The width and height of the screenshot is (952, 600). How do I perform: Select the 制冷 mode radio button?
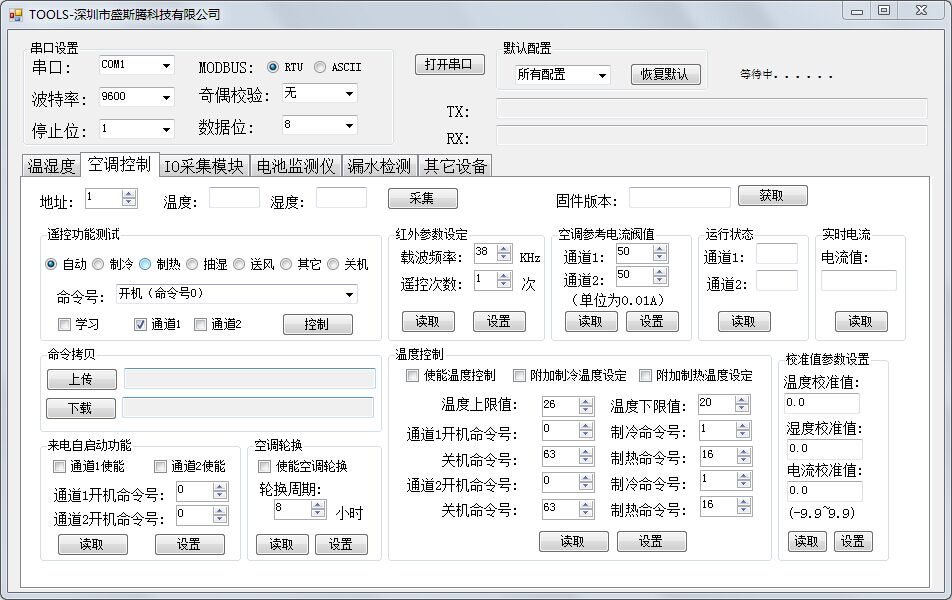[x=98, y=265]
